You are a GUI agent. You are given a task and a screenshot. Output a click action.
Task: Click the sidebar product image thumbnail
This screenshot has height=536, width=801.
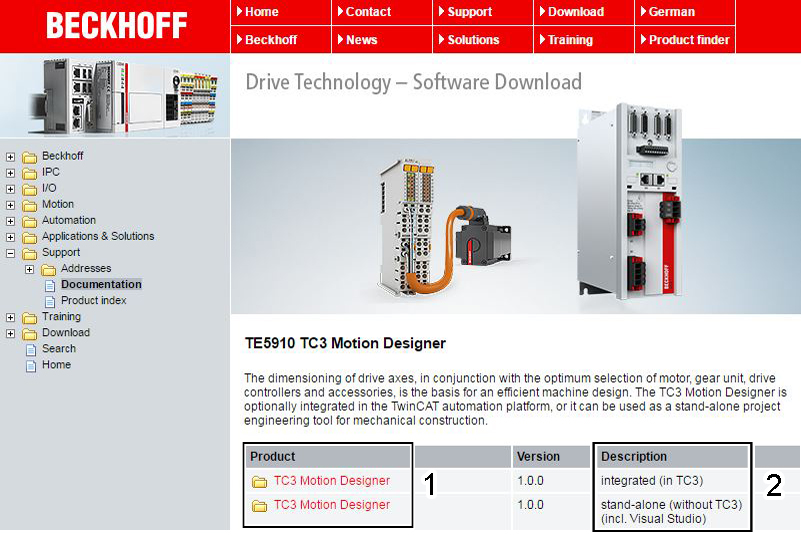click(x=115, y=96)
